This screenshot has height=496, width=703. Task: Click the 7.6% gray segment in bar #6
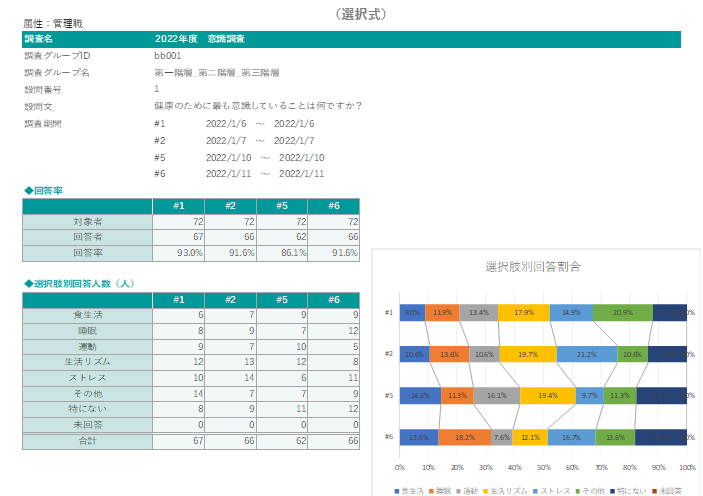click(502, 437)
